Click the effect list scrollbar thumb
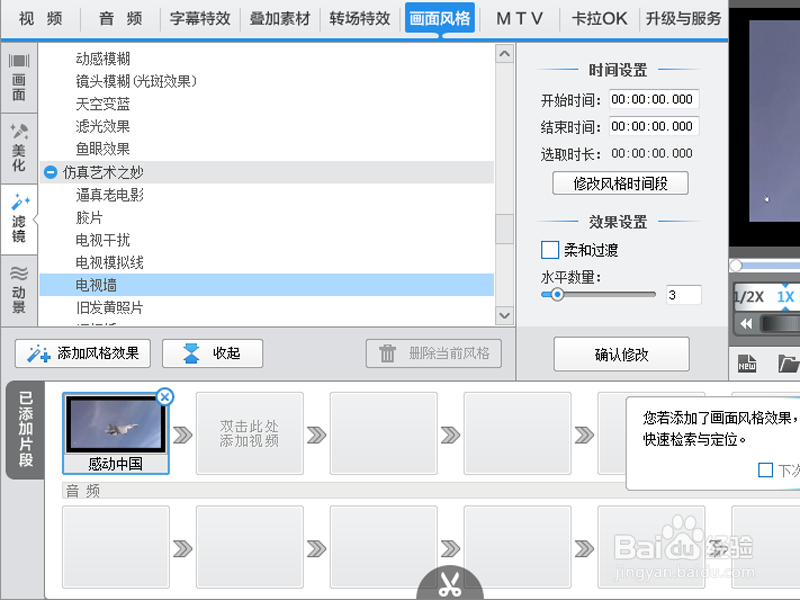Screen dimensions: 800x600 tap(505, 229)
